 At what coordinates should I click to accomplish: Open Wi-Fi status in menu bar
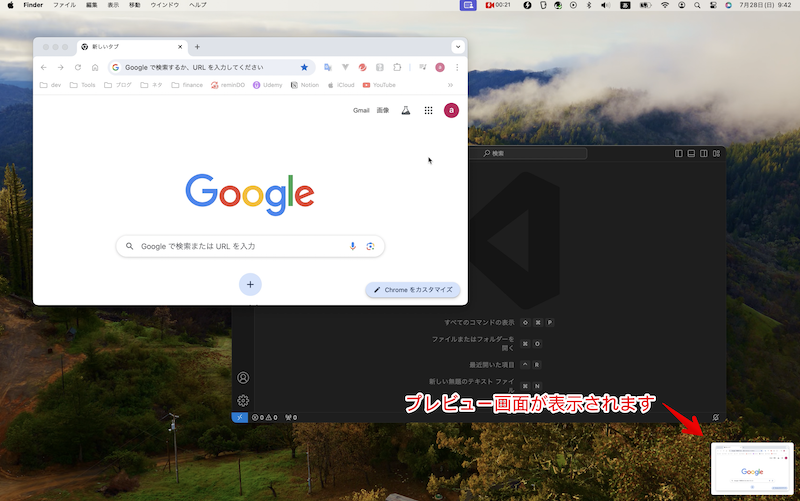pos(665,5)
